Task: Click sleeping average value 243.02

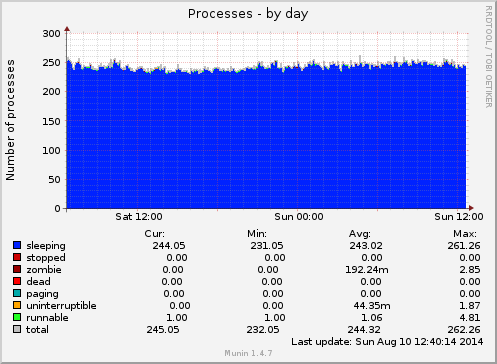Action: pos(366,246)
